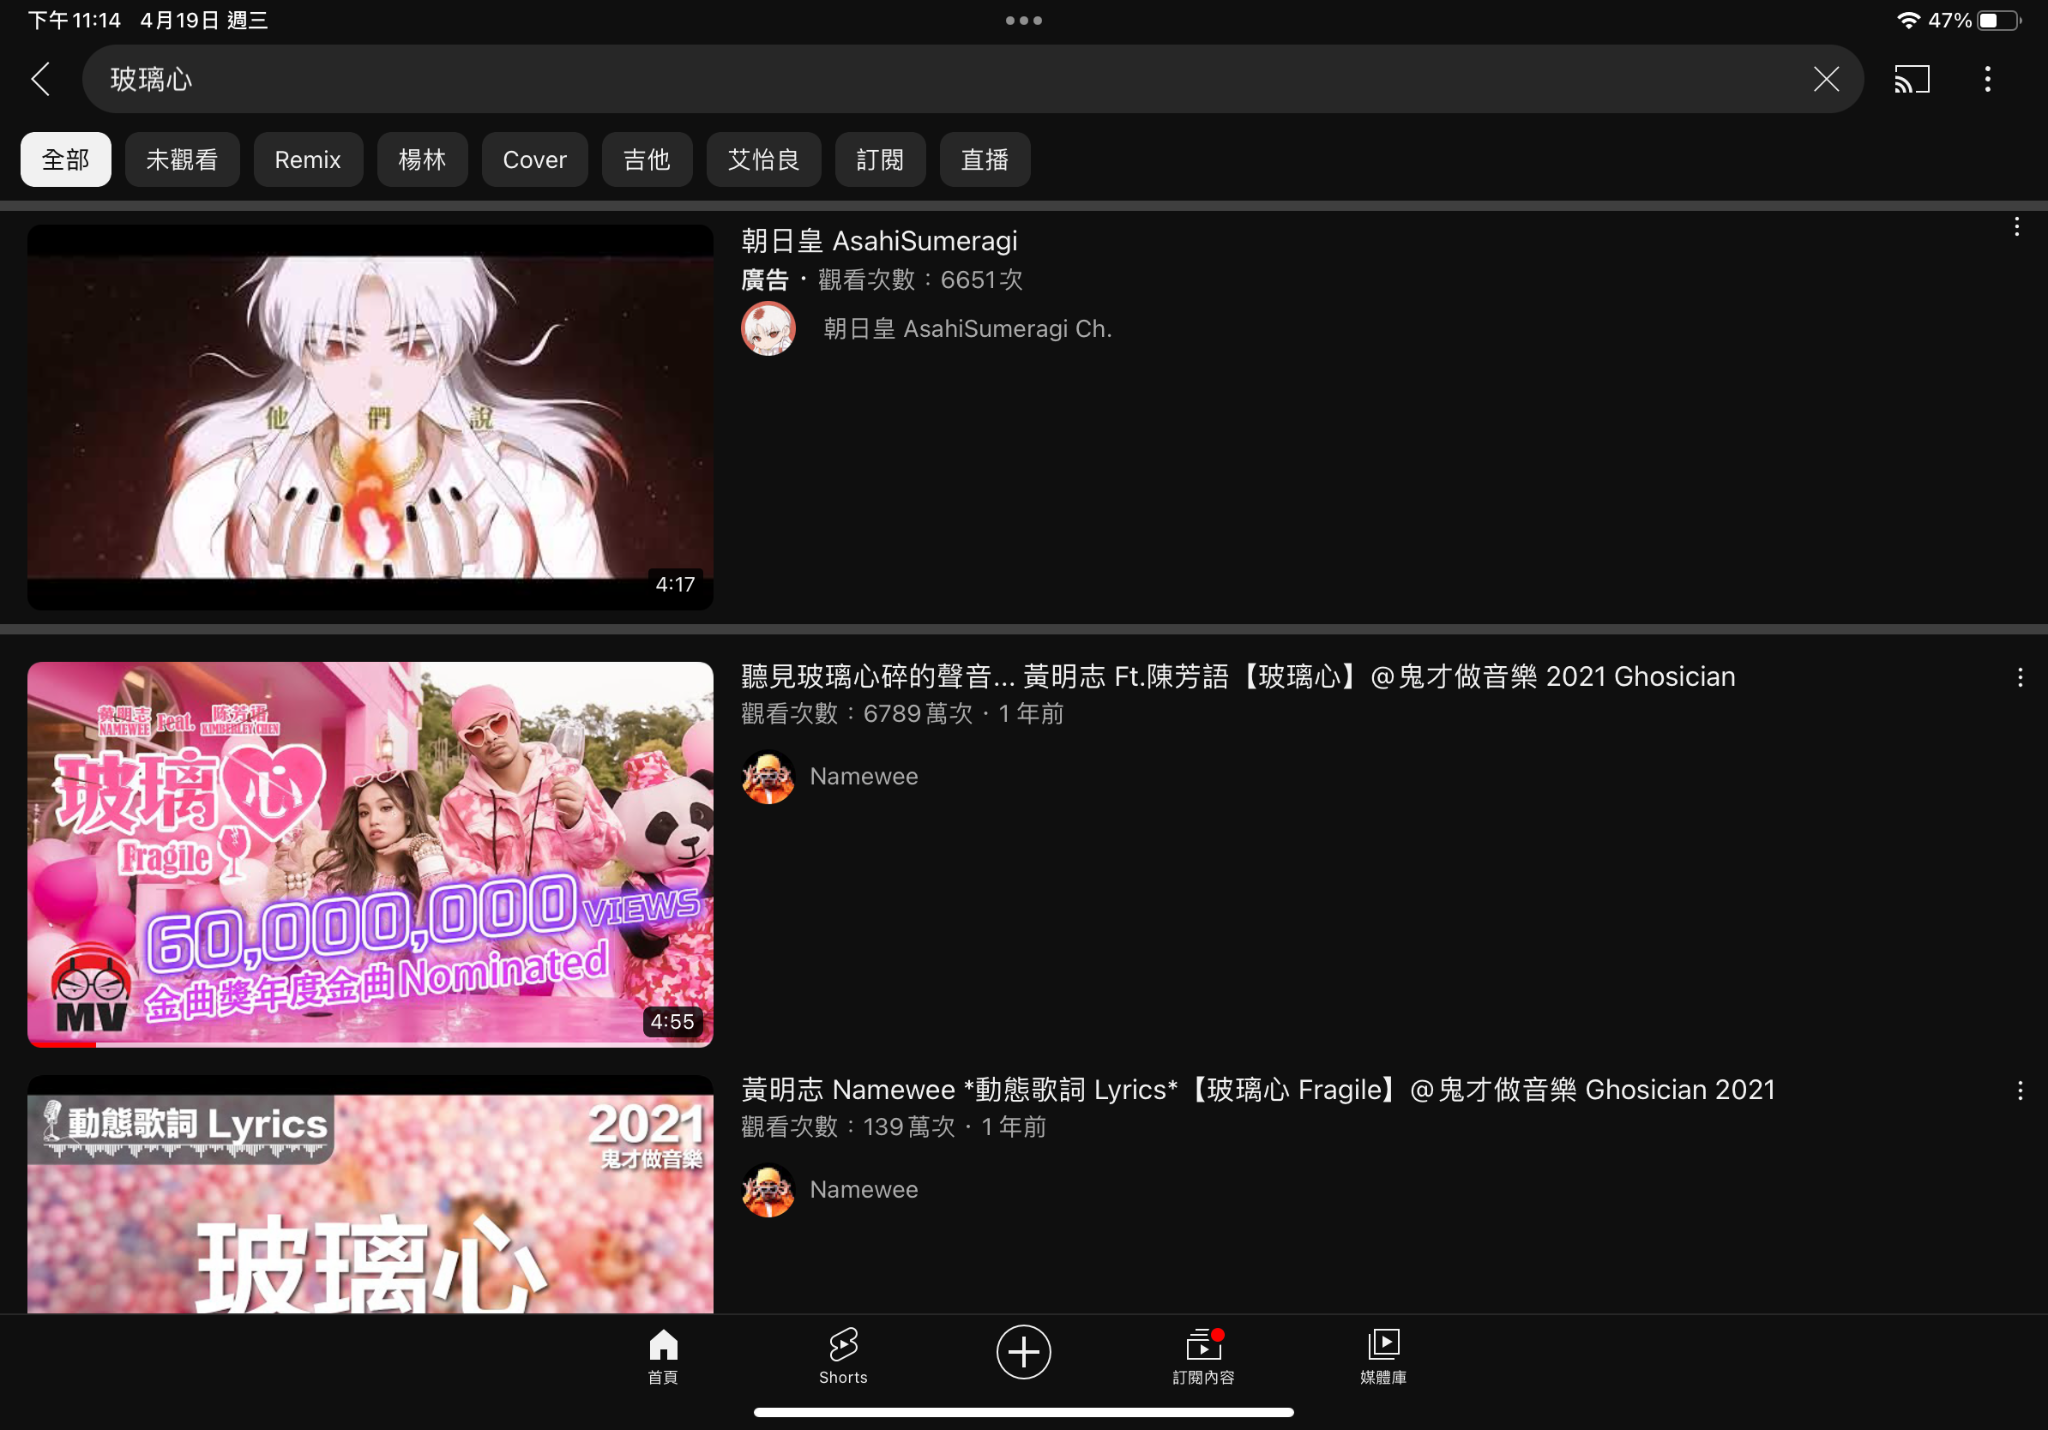Tap the red watch-progress bar on the MV thumbnail
This screenshot has width=2048, height=1430.
62,1044
